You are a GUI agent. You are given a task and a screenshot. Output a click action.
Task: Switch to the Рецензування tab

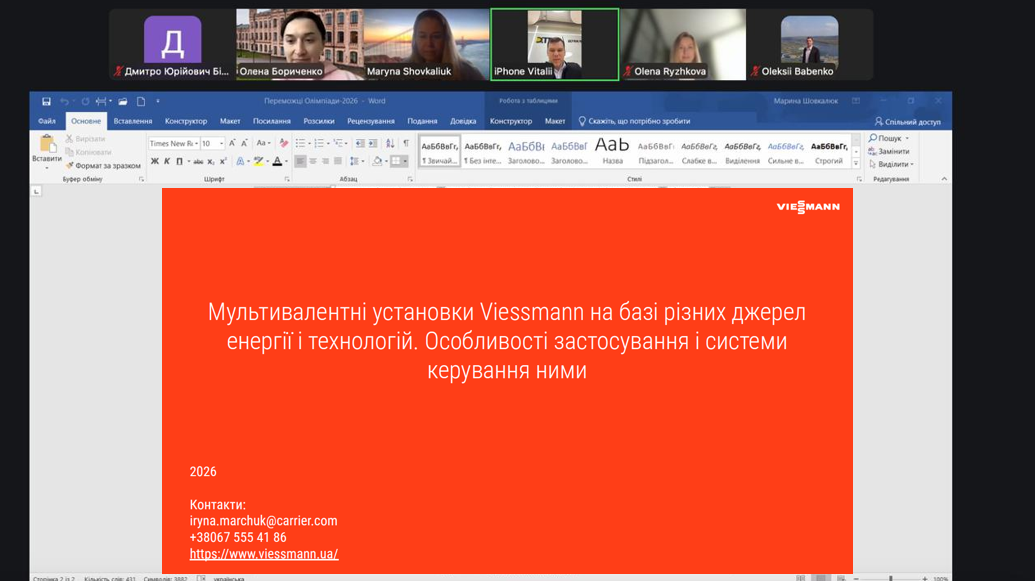point(370,121)
